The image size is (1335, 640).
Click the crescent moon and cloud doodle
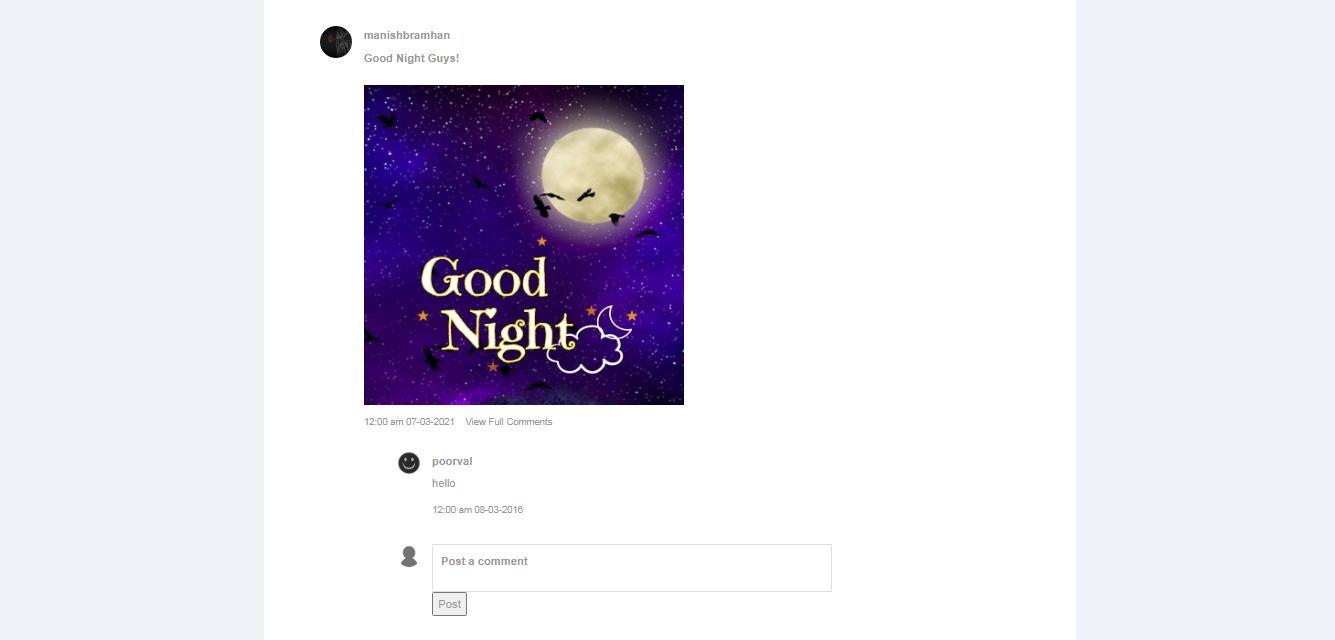592,339
